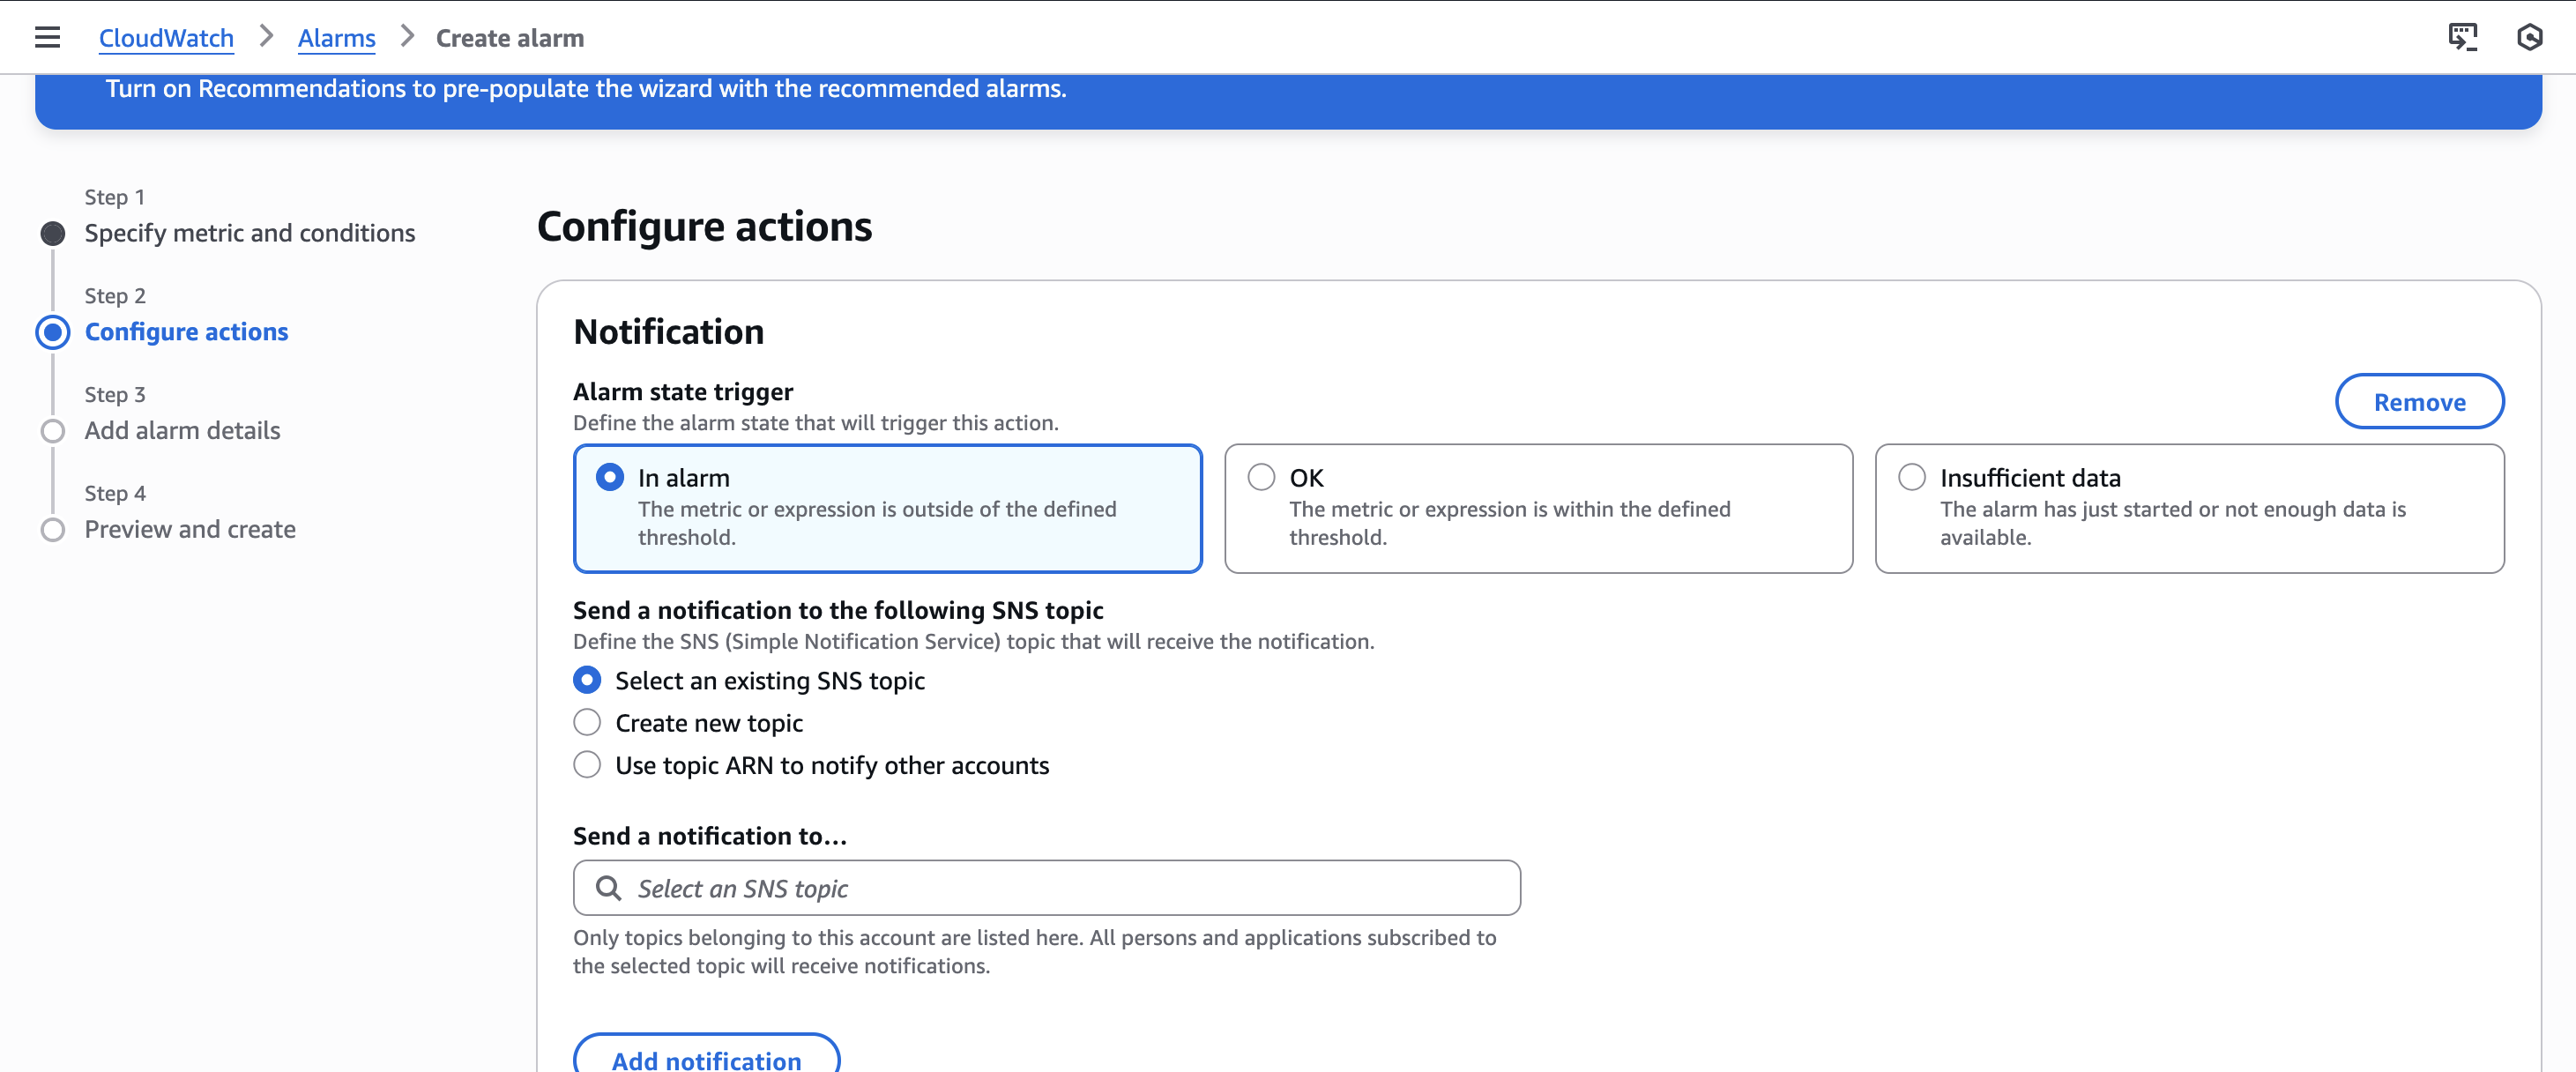Image resolution: width=2576 pixels, height=1072 pixels.
Task: Click the Remove notification button
Action: point(2419,402)
